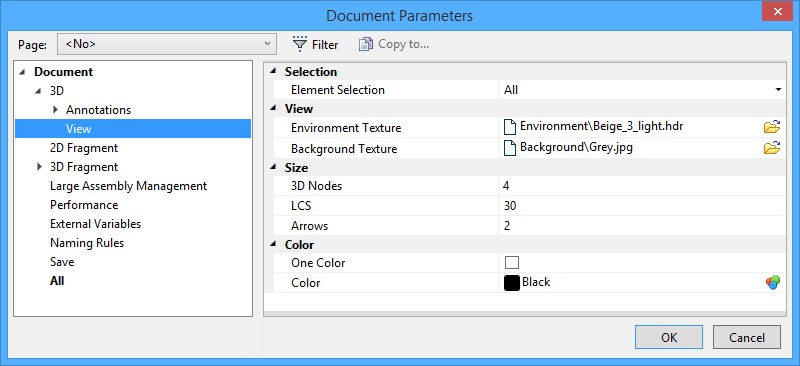This screenshot has height=366, width=800.
Task: Expand the 3D Fragment tree node
Action: coord(40,166)
